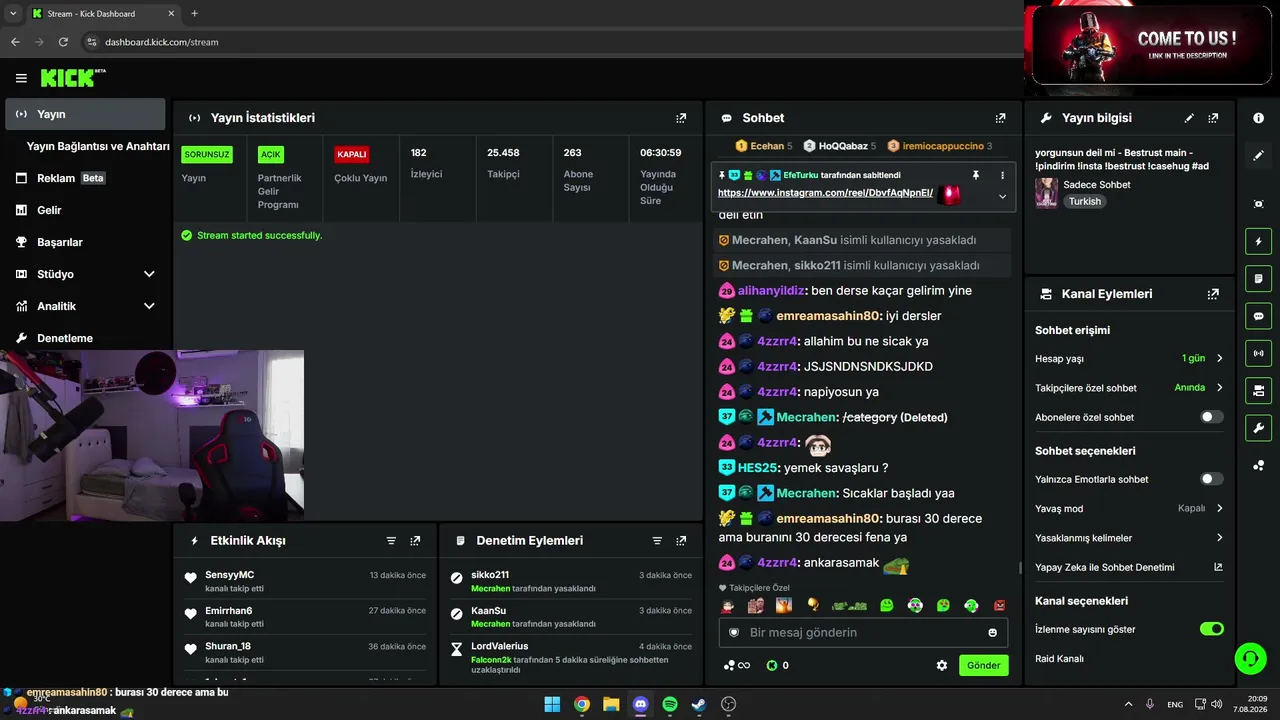Expand the pinned message chevron
This screenshot has height=720, width=1280.
(x=1002, y=197)
